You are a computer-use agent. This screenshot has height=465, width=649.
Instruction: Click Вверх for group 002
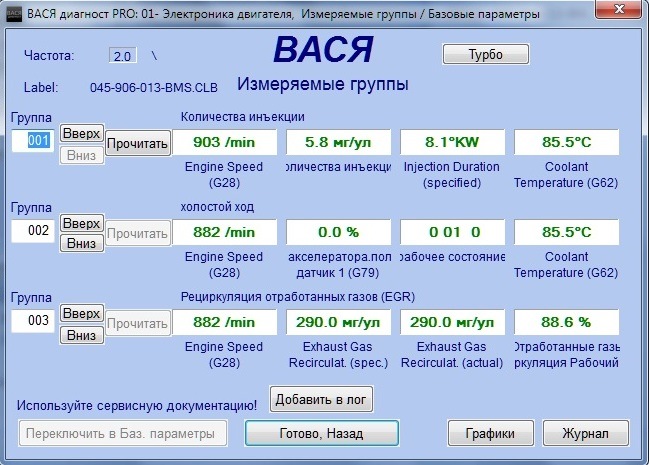tap(82, 223)
